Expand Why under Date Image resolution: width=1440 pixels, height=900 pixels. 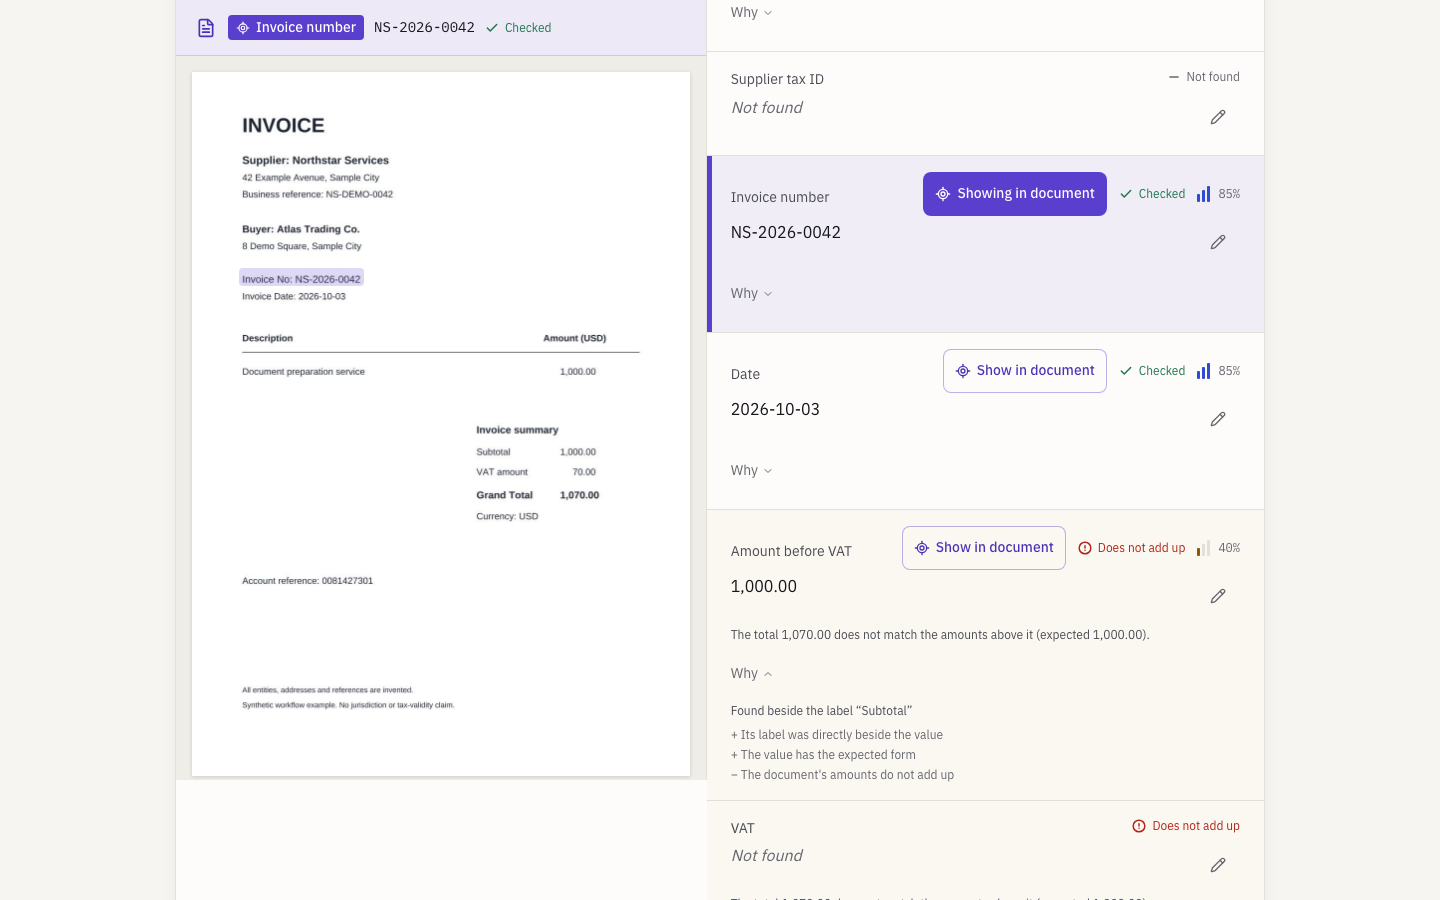coord(752,471)
